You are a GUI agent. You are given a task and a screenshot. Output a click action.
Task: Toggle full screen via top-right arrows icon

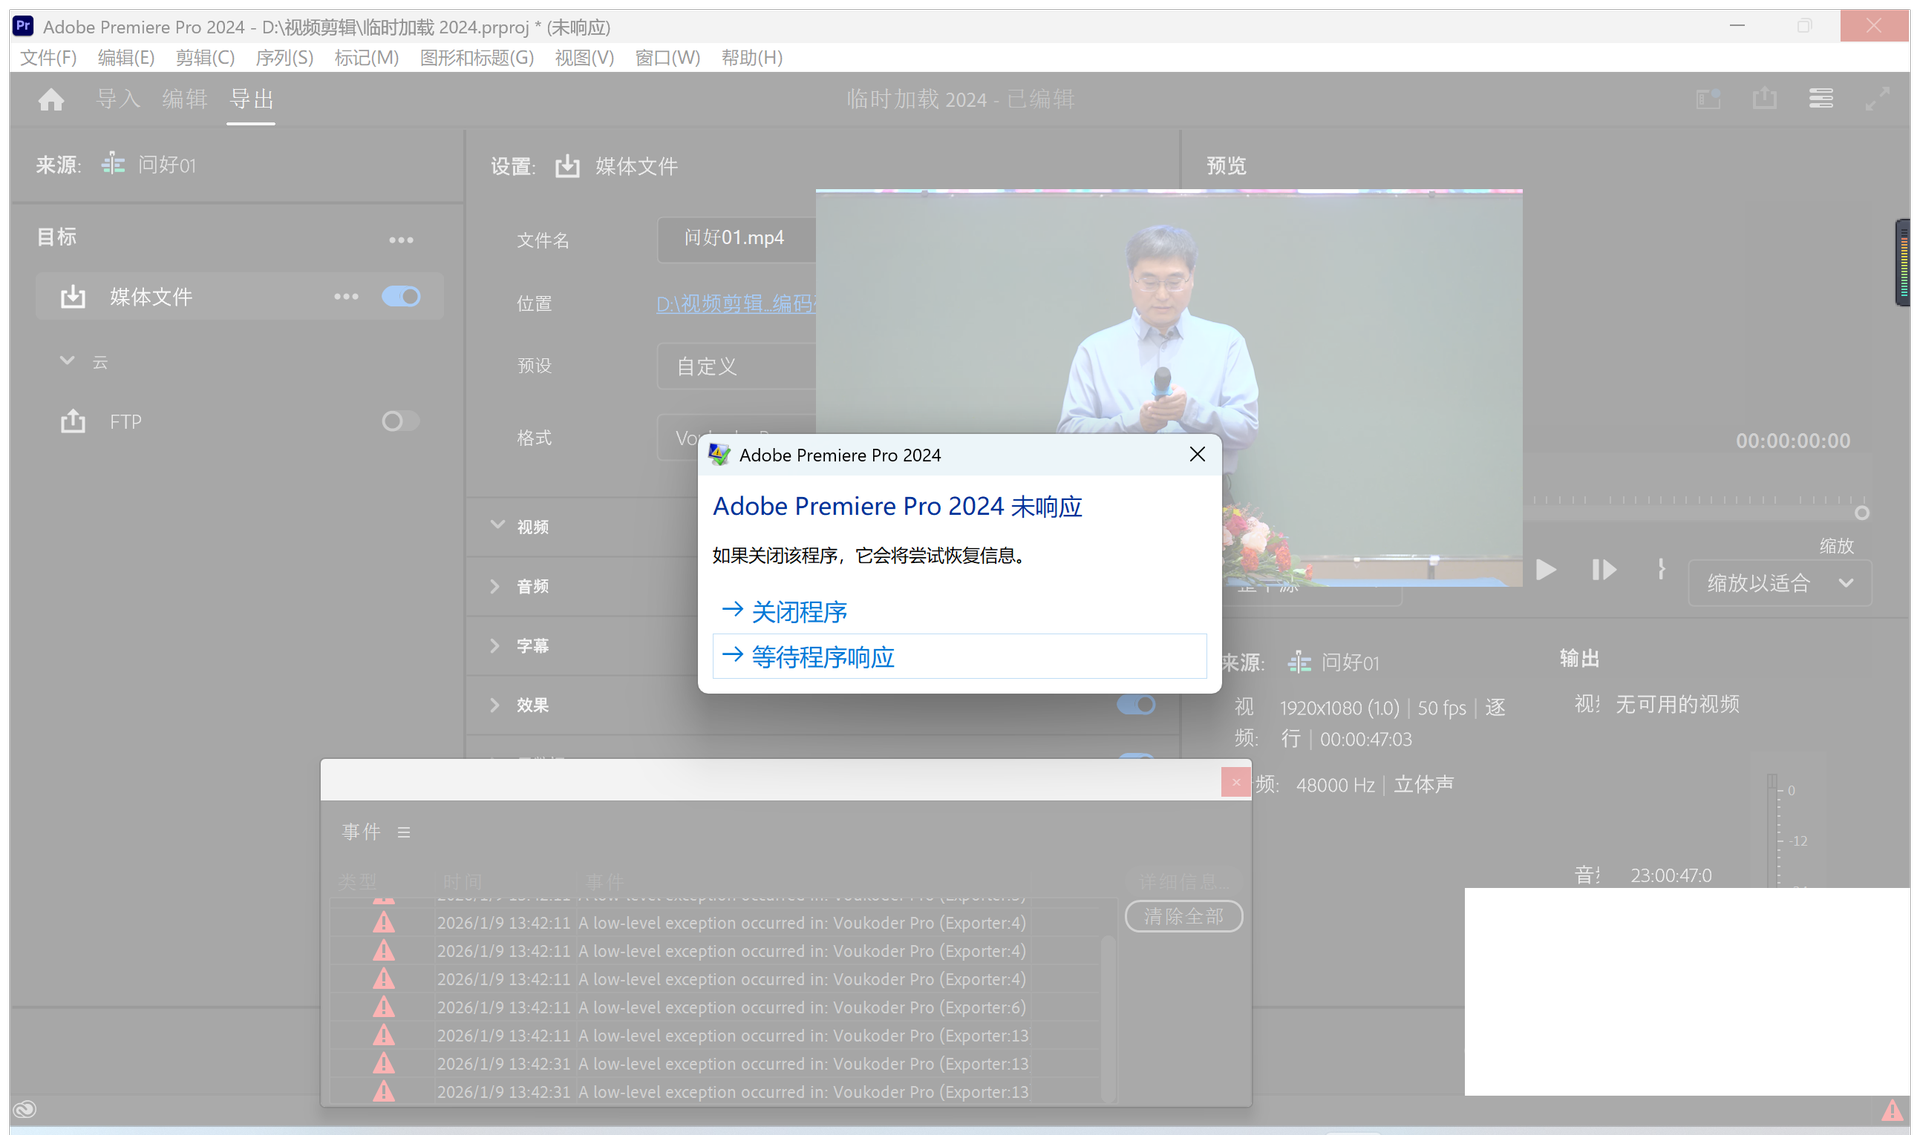[1877, 98]
